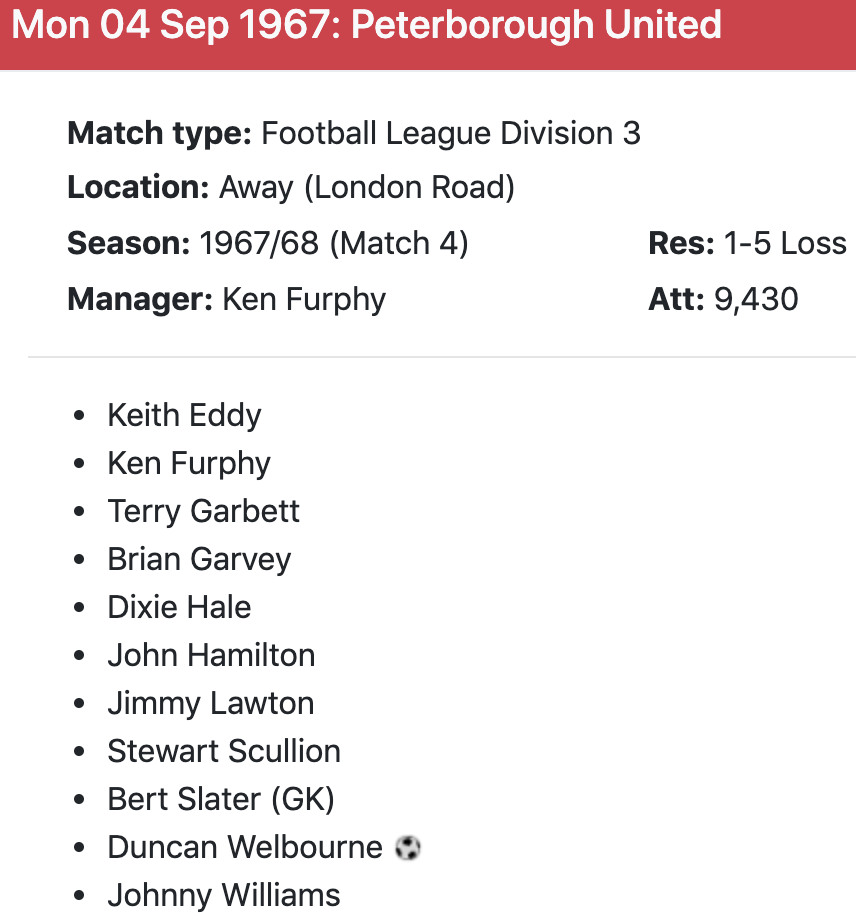Image resolution: width=856 pixels, height=924 pixels.
Task: Open Stewart Scullion player entry
Action: (x=224, y=751)
